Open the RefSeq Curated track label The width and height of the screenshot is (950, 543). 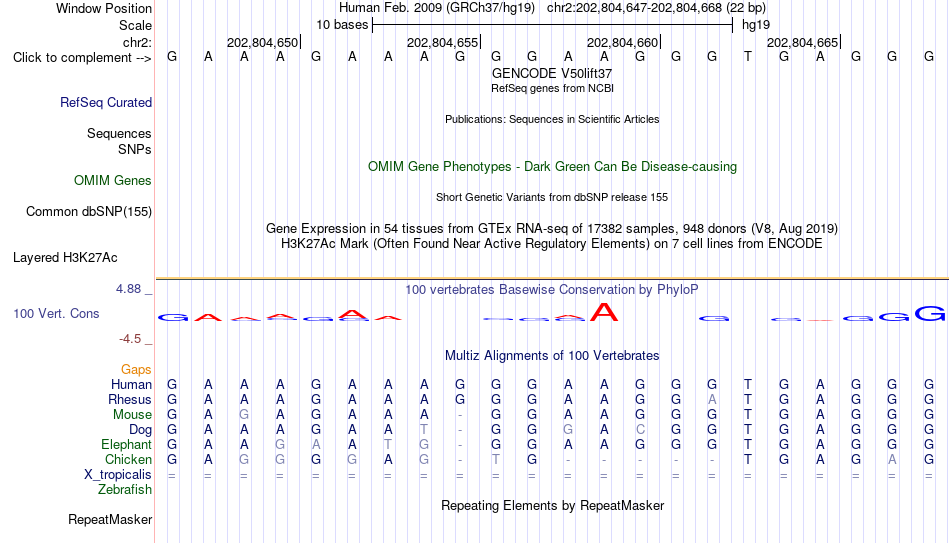pos(106,102)
